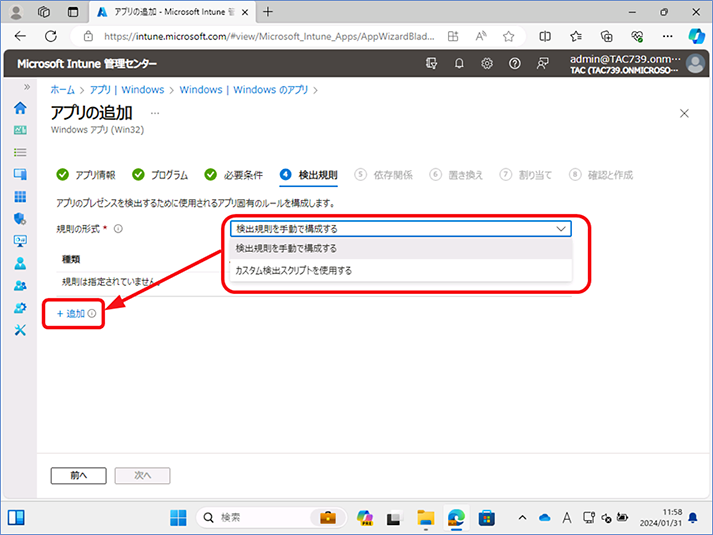
Task: Open the Edge Copilot sidebar icon
Action: point(696,36)
